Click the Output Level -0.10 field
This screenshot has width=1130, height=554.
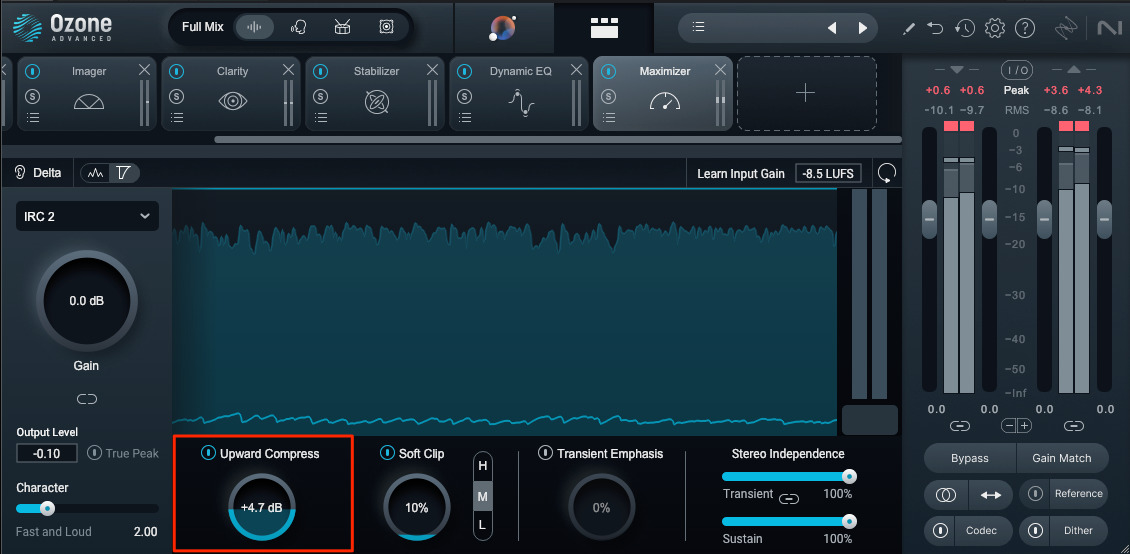(47, 453)
